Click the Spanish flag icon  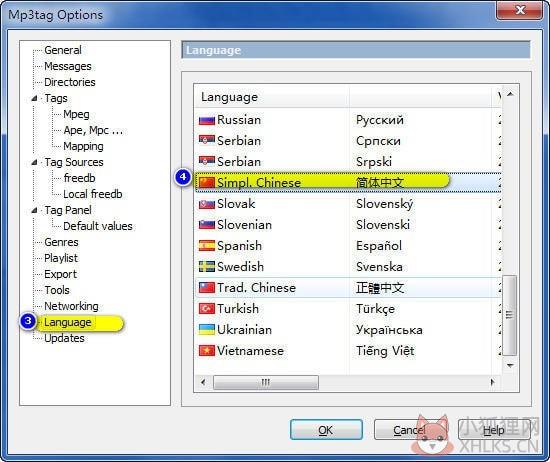(207, 246)
